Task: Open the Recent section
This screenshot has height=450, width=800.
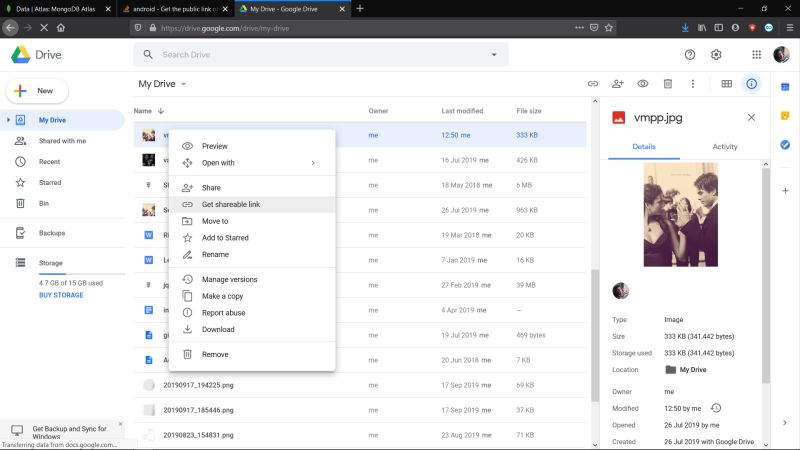Action: point(62,162)
